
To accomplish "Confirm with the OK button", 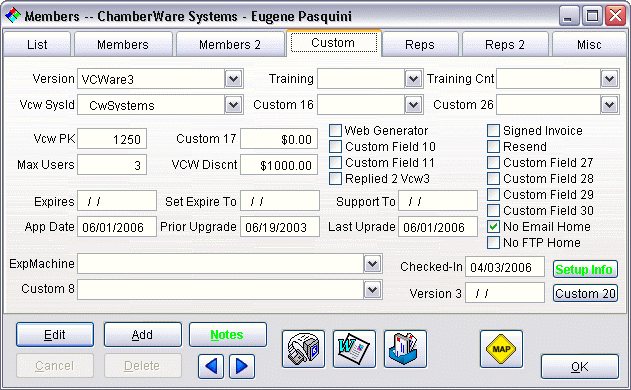I will click(579, 367).
